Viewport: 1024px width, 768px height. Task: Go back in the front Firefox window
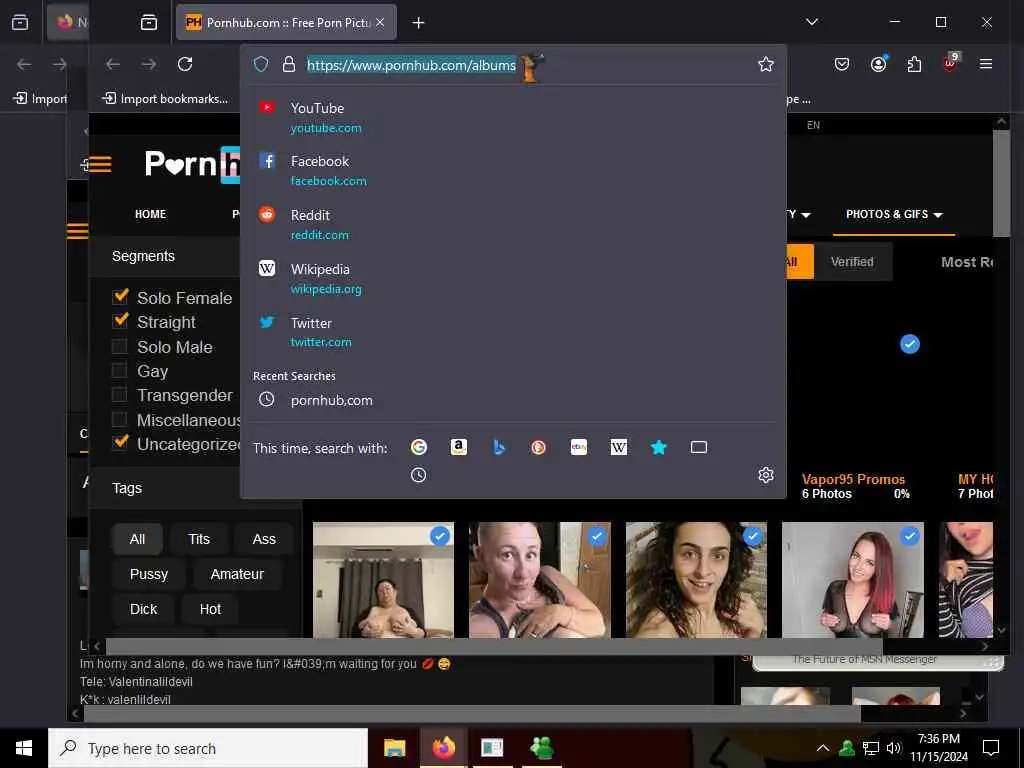[x=113, y=64]
